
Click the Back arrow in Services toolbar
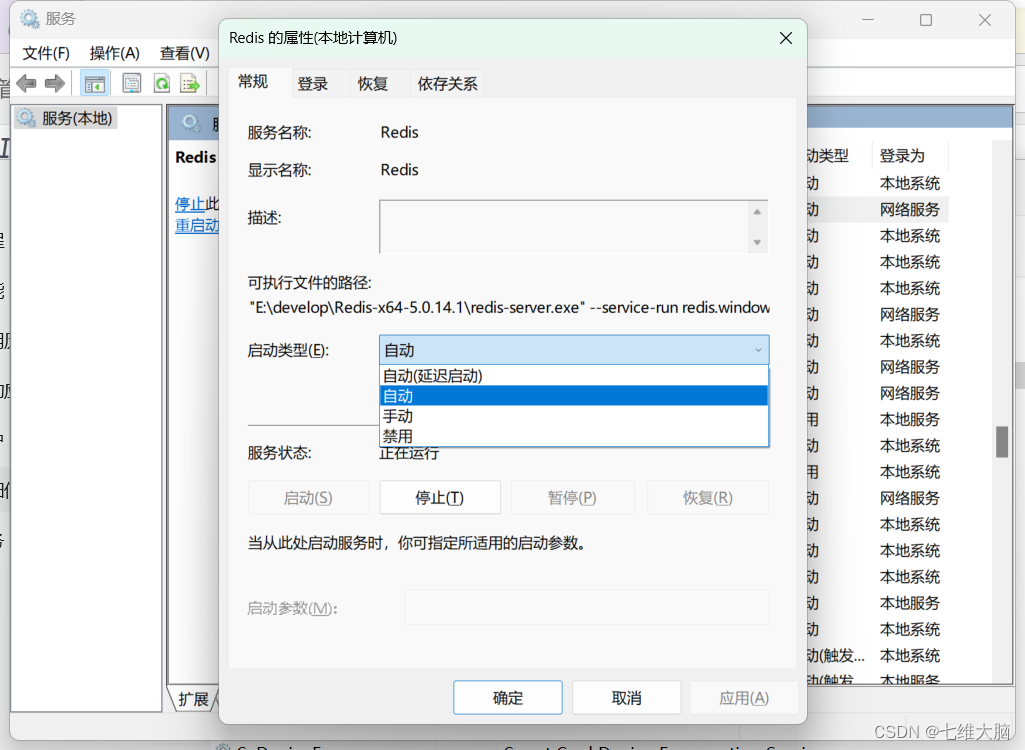tap(26, 83)
